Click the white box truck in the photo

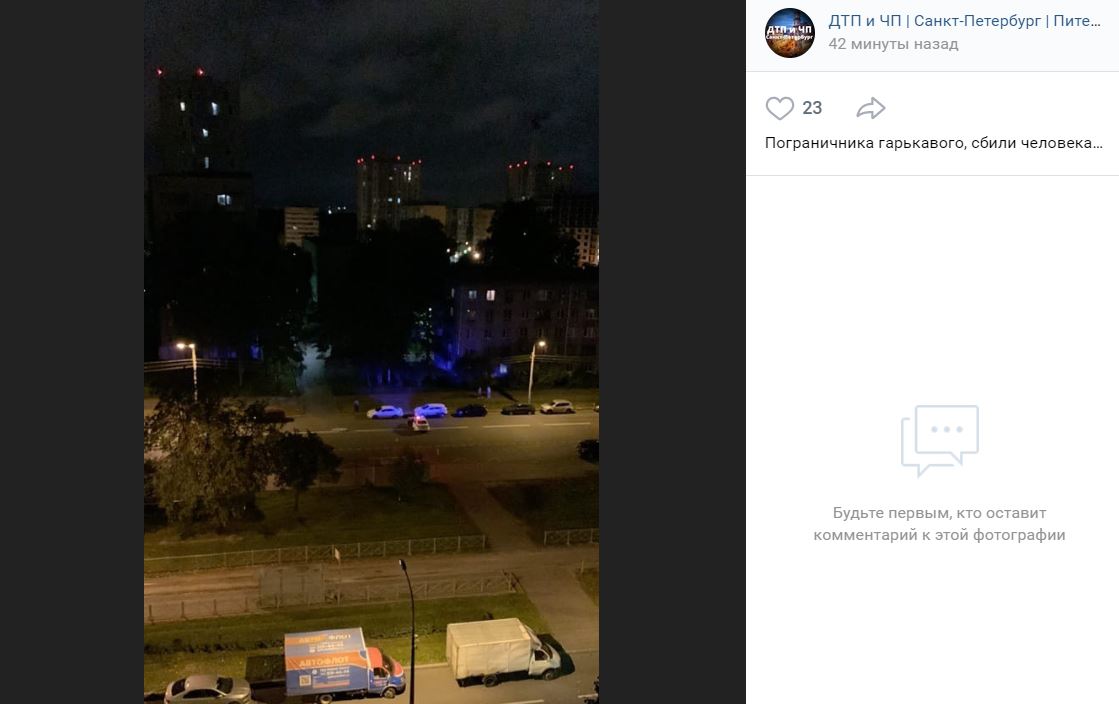tap(502, 651)
